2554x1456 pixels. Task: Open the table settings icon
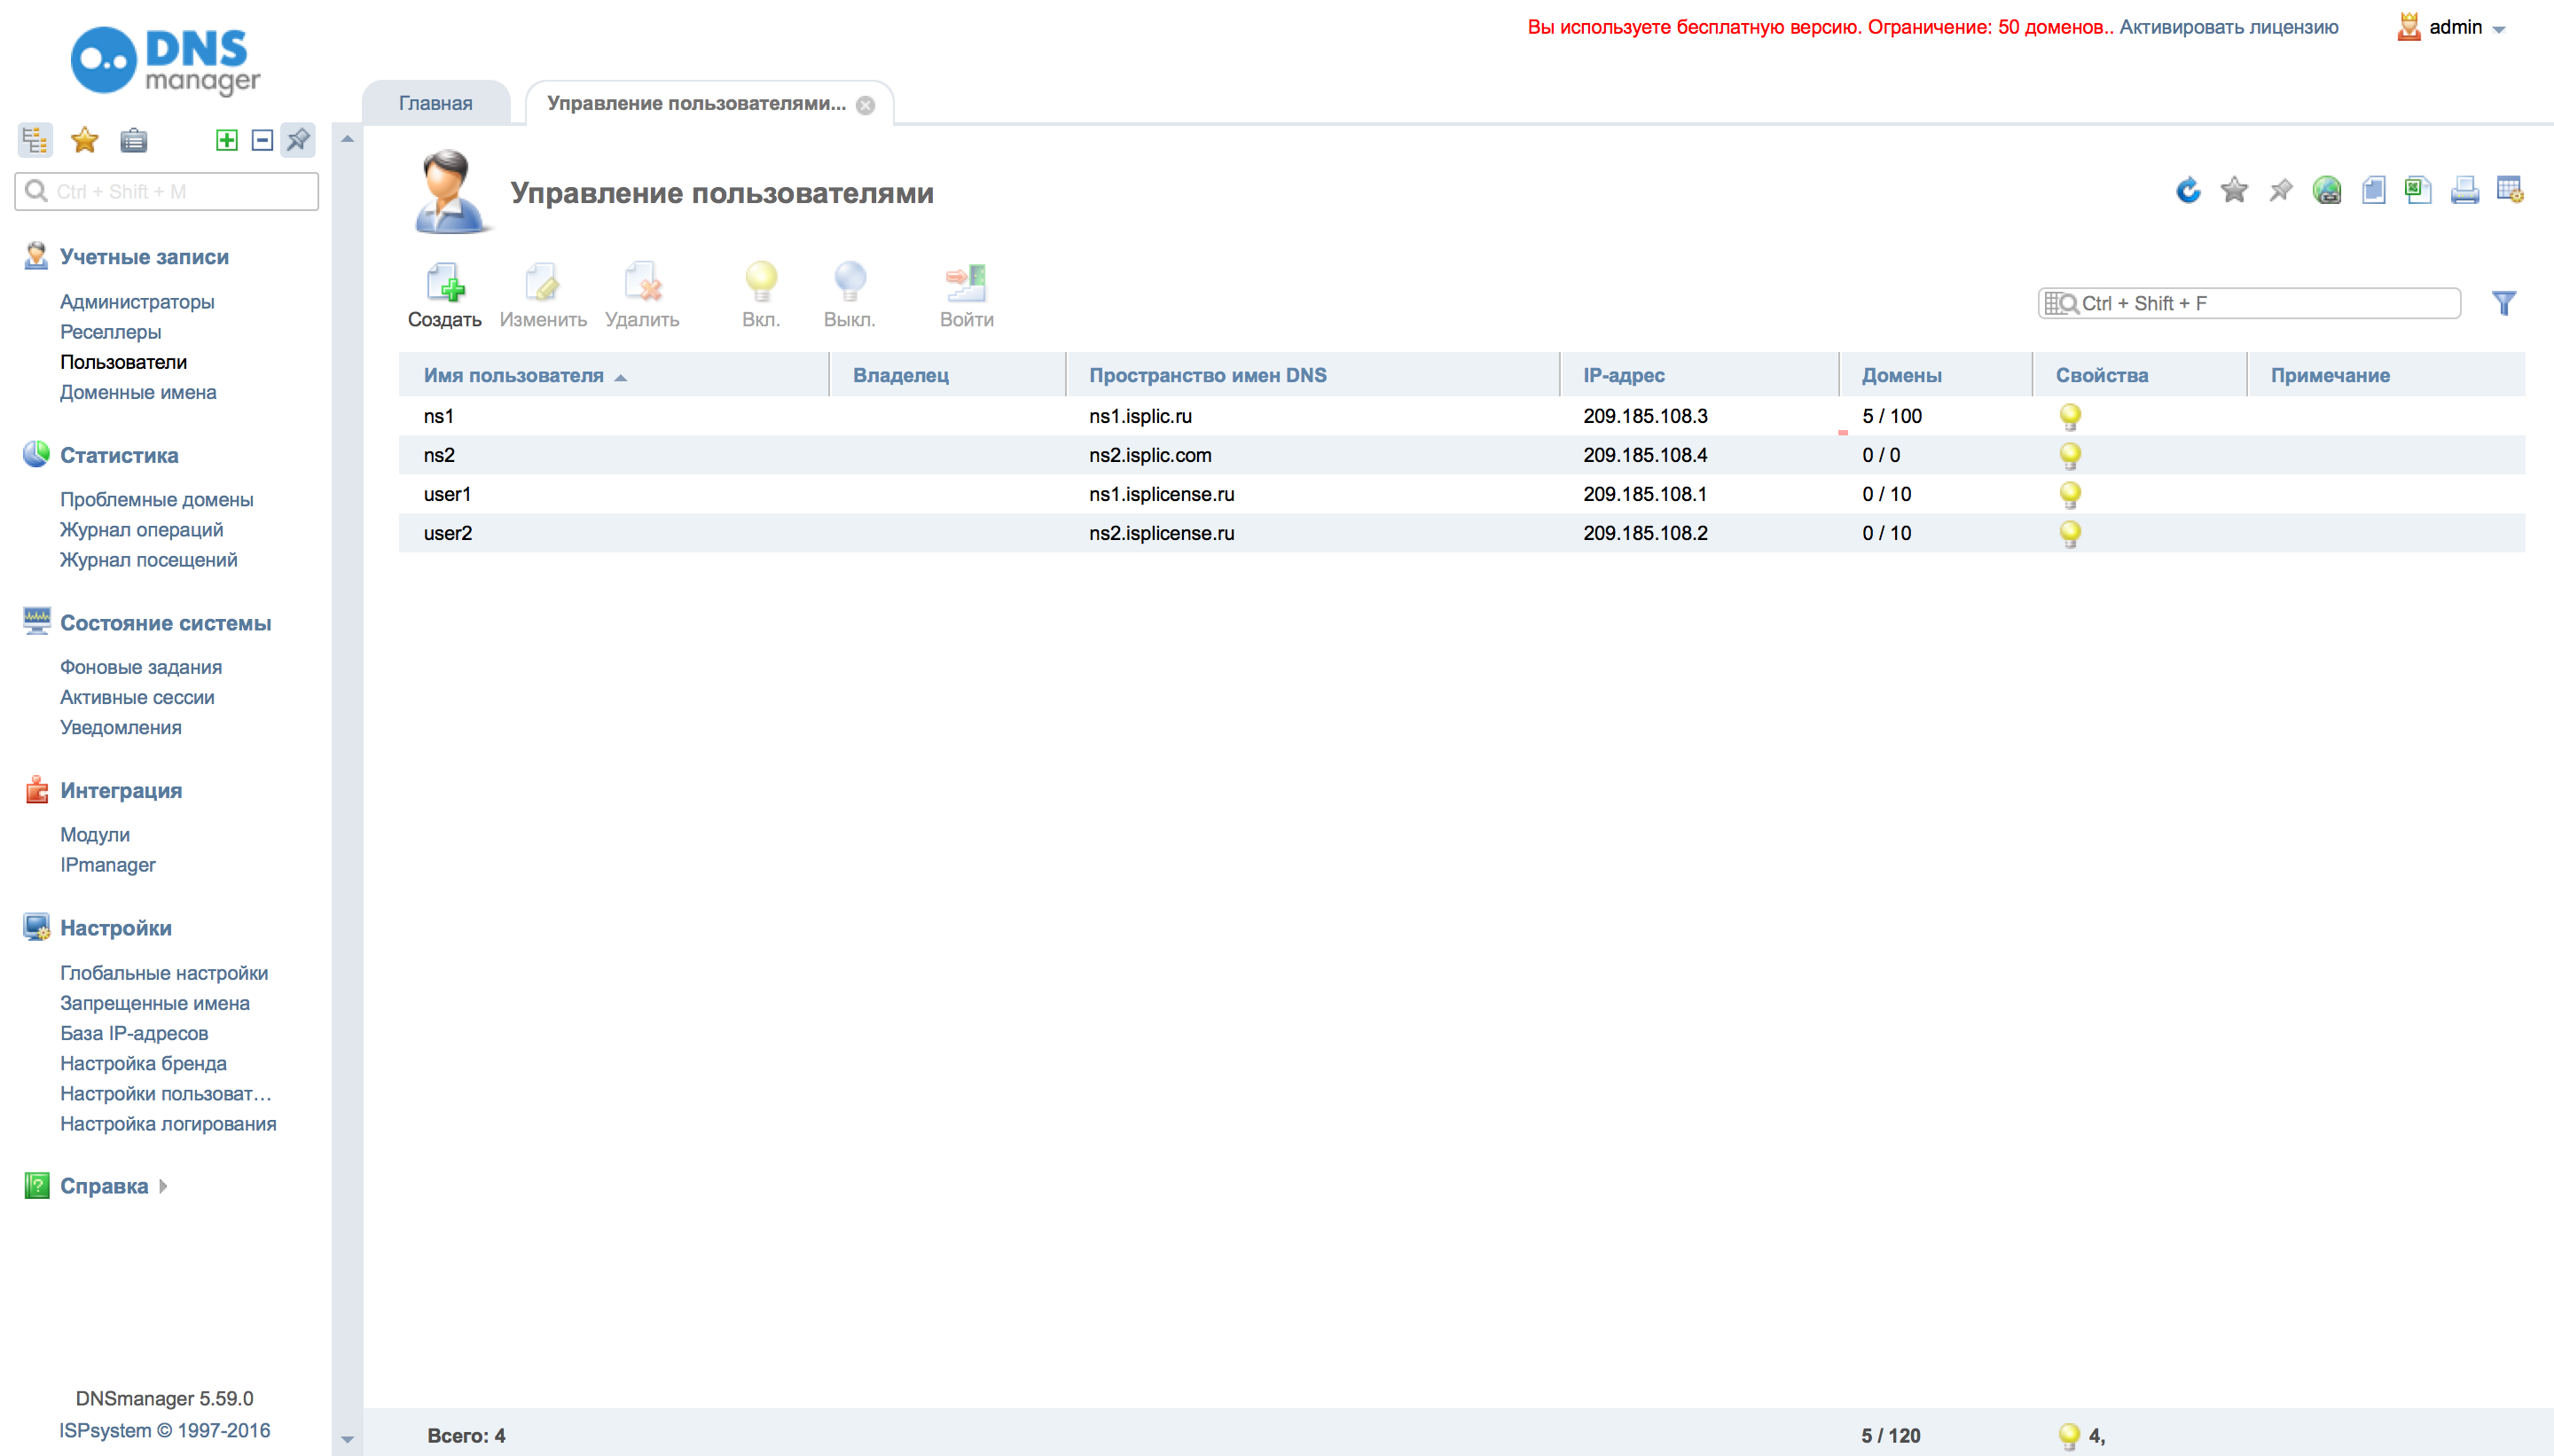coord(2509,190)
